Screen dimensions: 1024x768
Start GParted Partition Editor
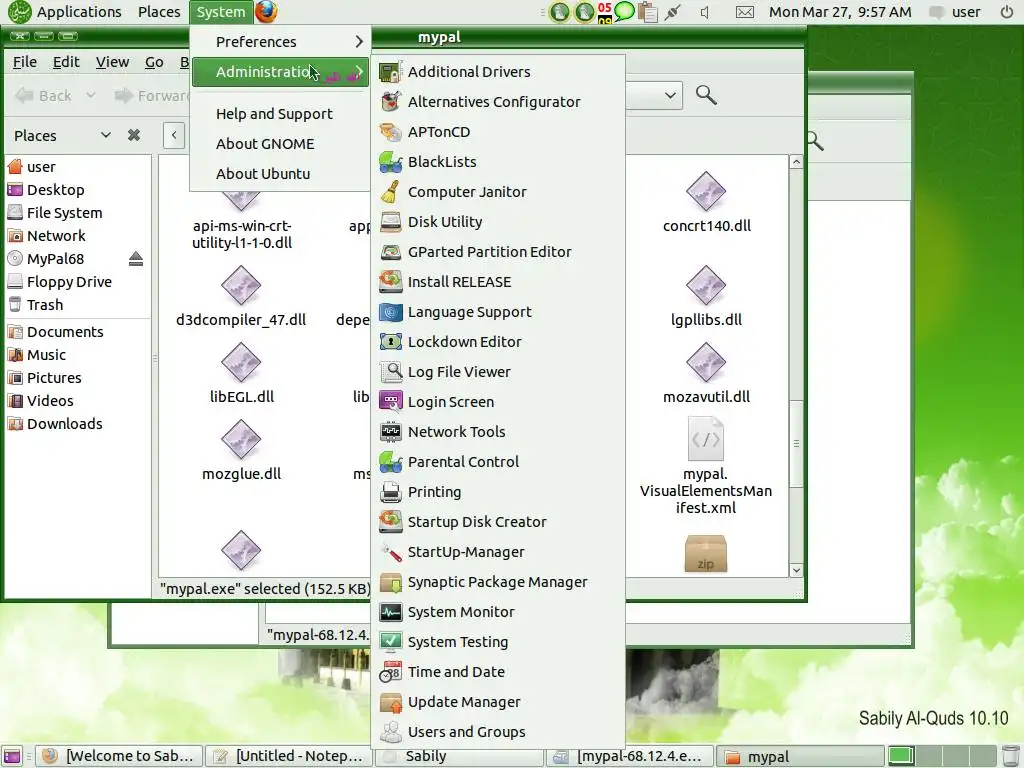[498, 252]
